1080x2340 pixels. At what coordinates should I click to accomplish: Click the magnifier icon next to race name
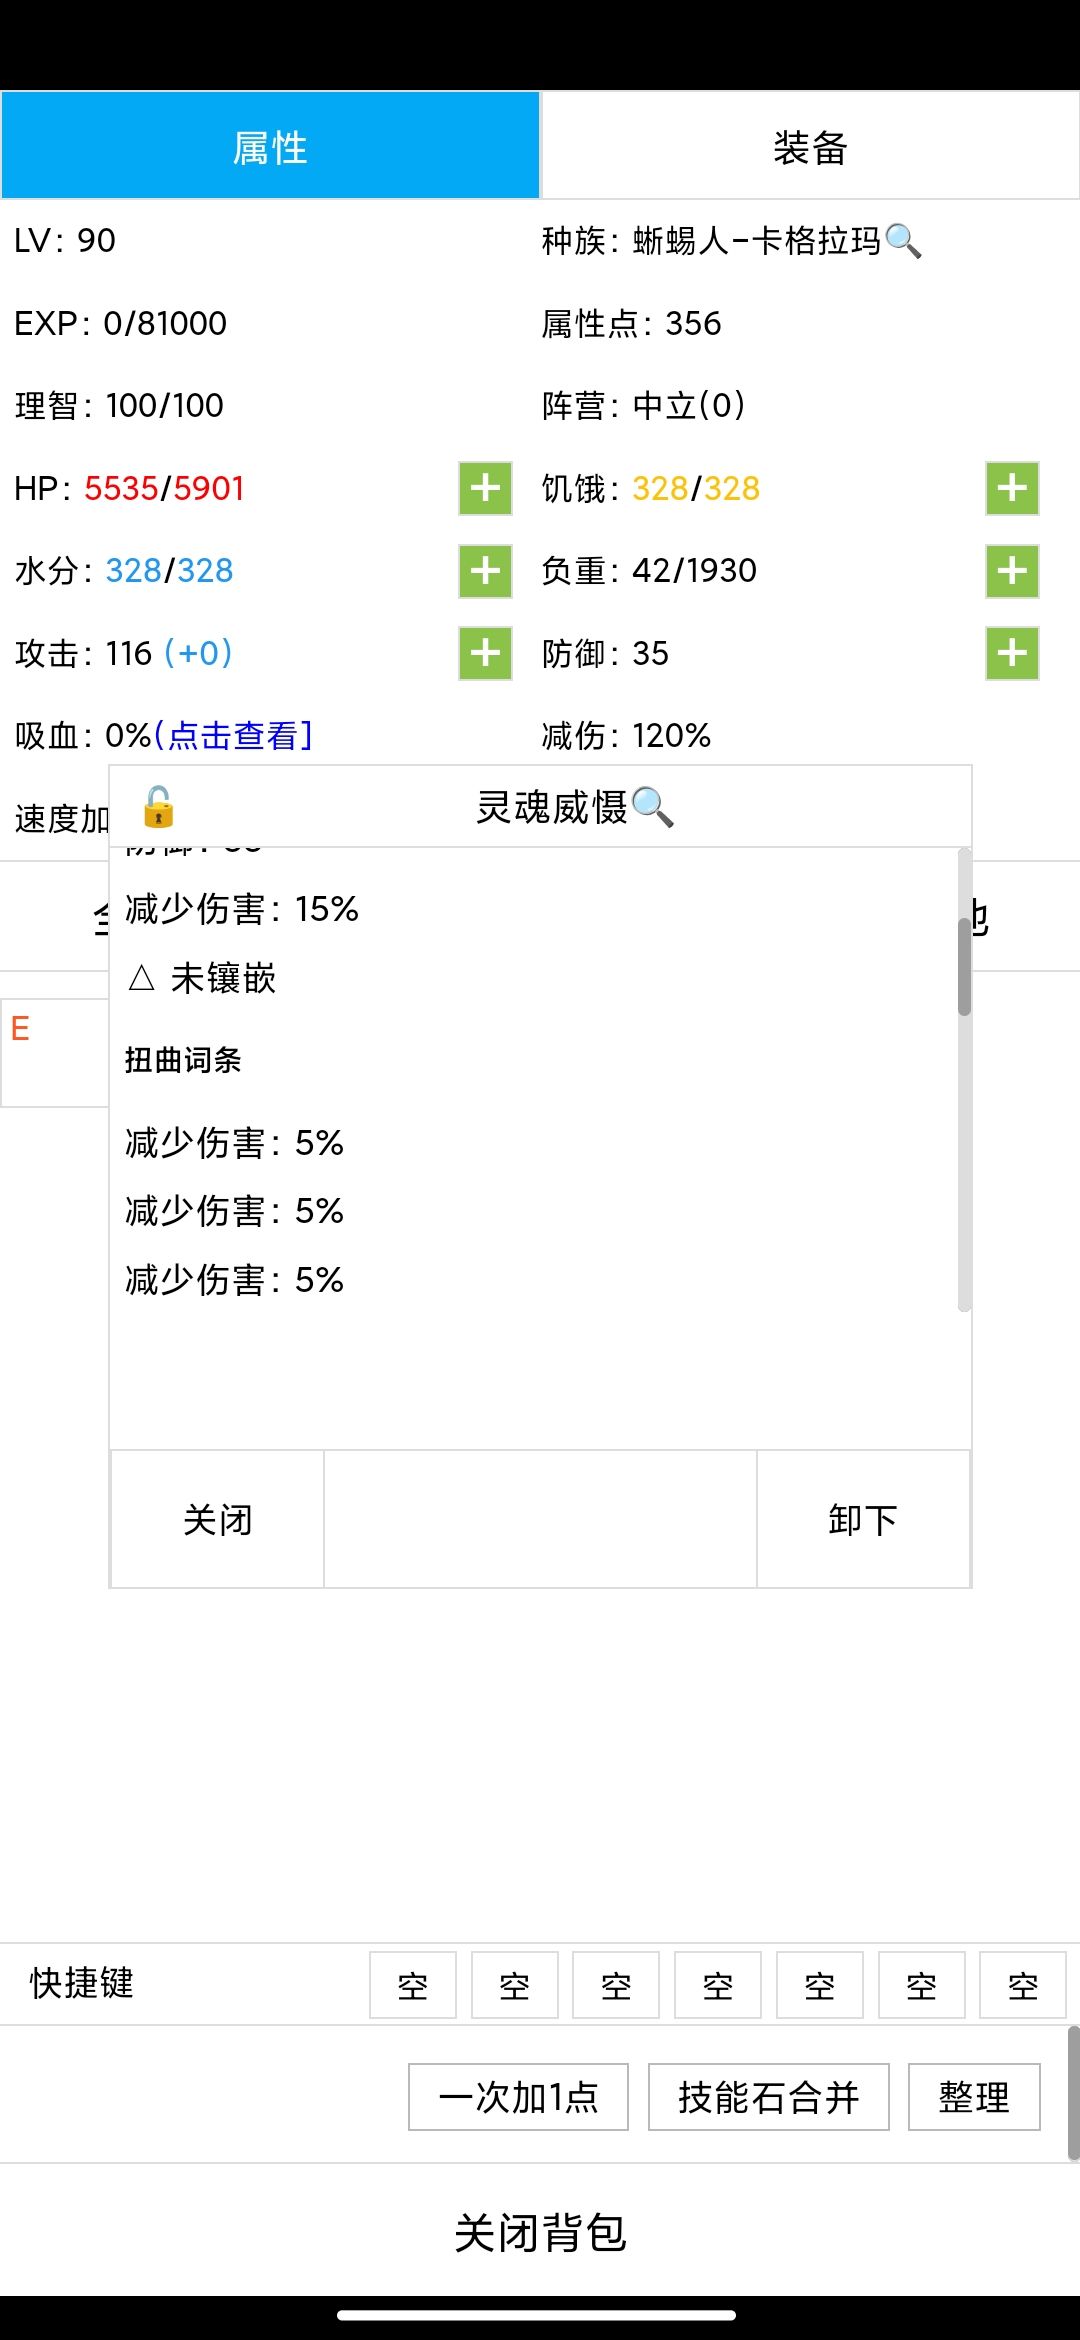[x=903, y=241]
